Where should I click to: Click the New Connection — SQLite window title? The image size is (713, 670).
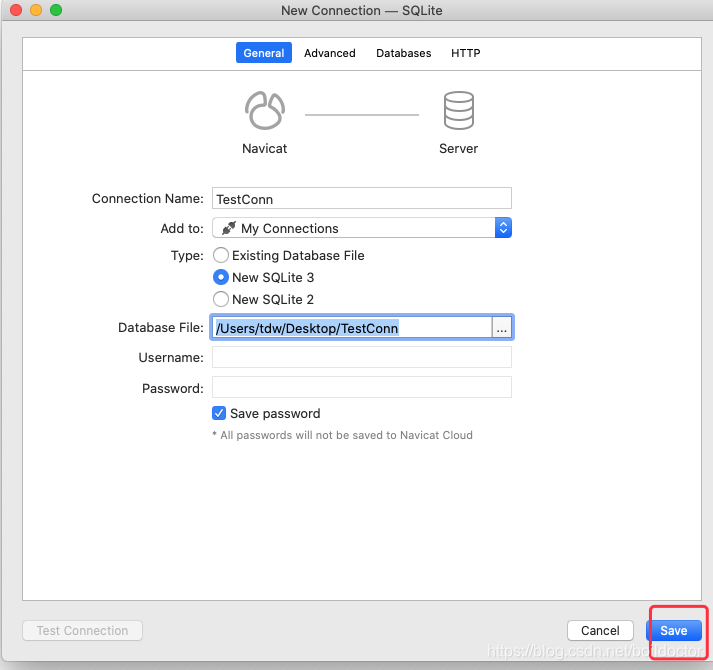pyautogui.click(x=362, y=10)
